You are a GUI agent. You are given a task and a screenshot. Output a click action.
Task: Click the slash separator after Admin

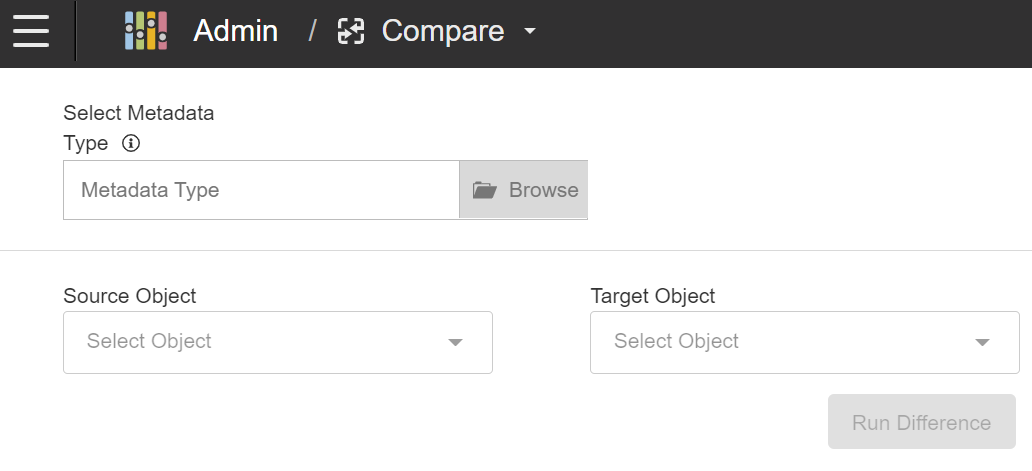pos(312,31)
